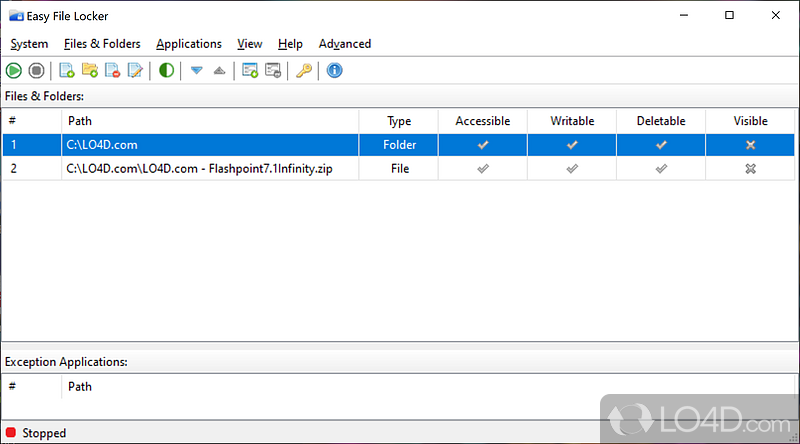Viewport: 800px width, 444px height.
Task: Click the Visible column header
Action: [x=751, y=121]
